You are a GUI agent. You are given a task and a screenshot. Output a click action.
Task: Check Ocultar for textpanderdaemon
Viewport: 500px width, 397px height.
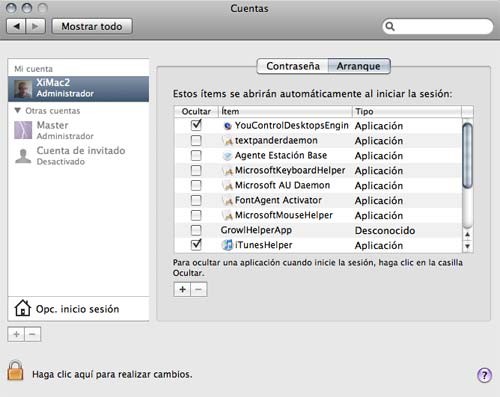pyautogui.click(x=196, y=140)
